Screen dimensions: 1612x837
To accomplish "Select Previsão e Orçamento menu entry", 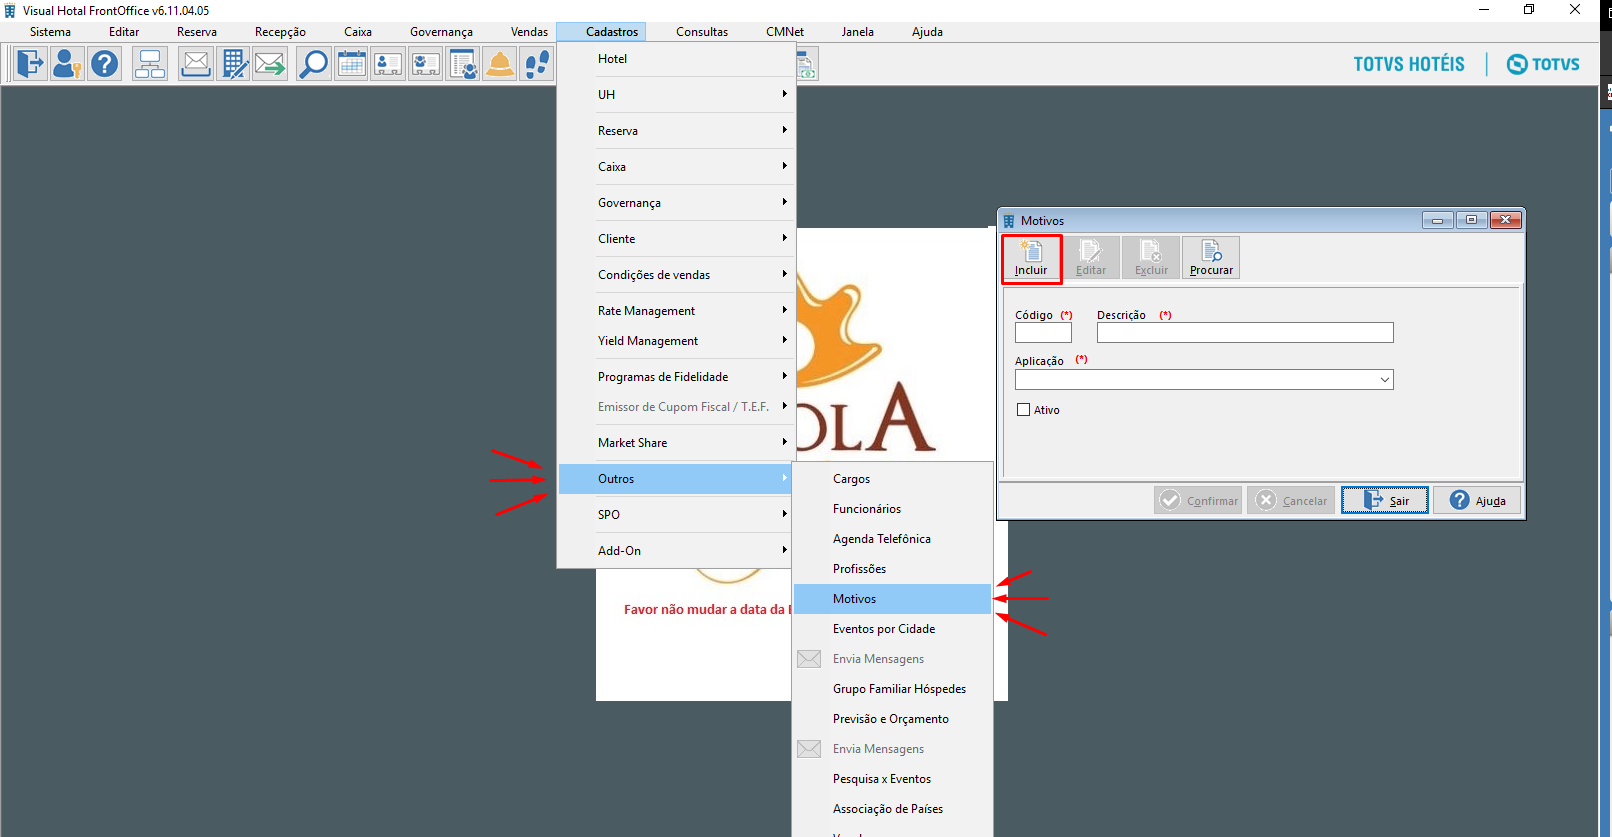I will 892,719.
